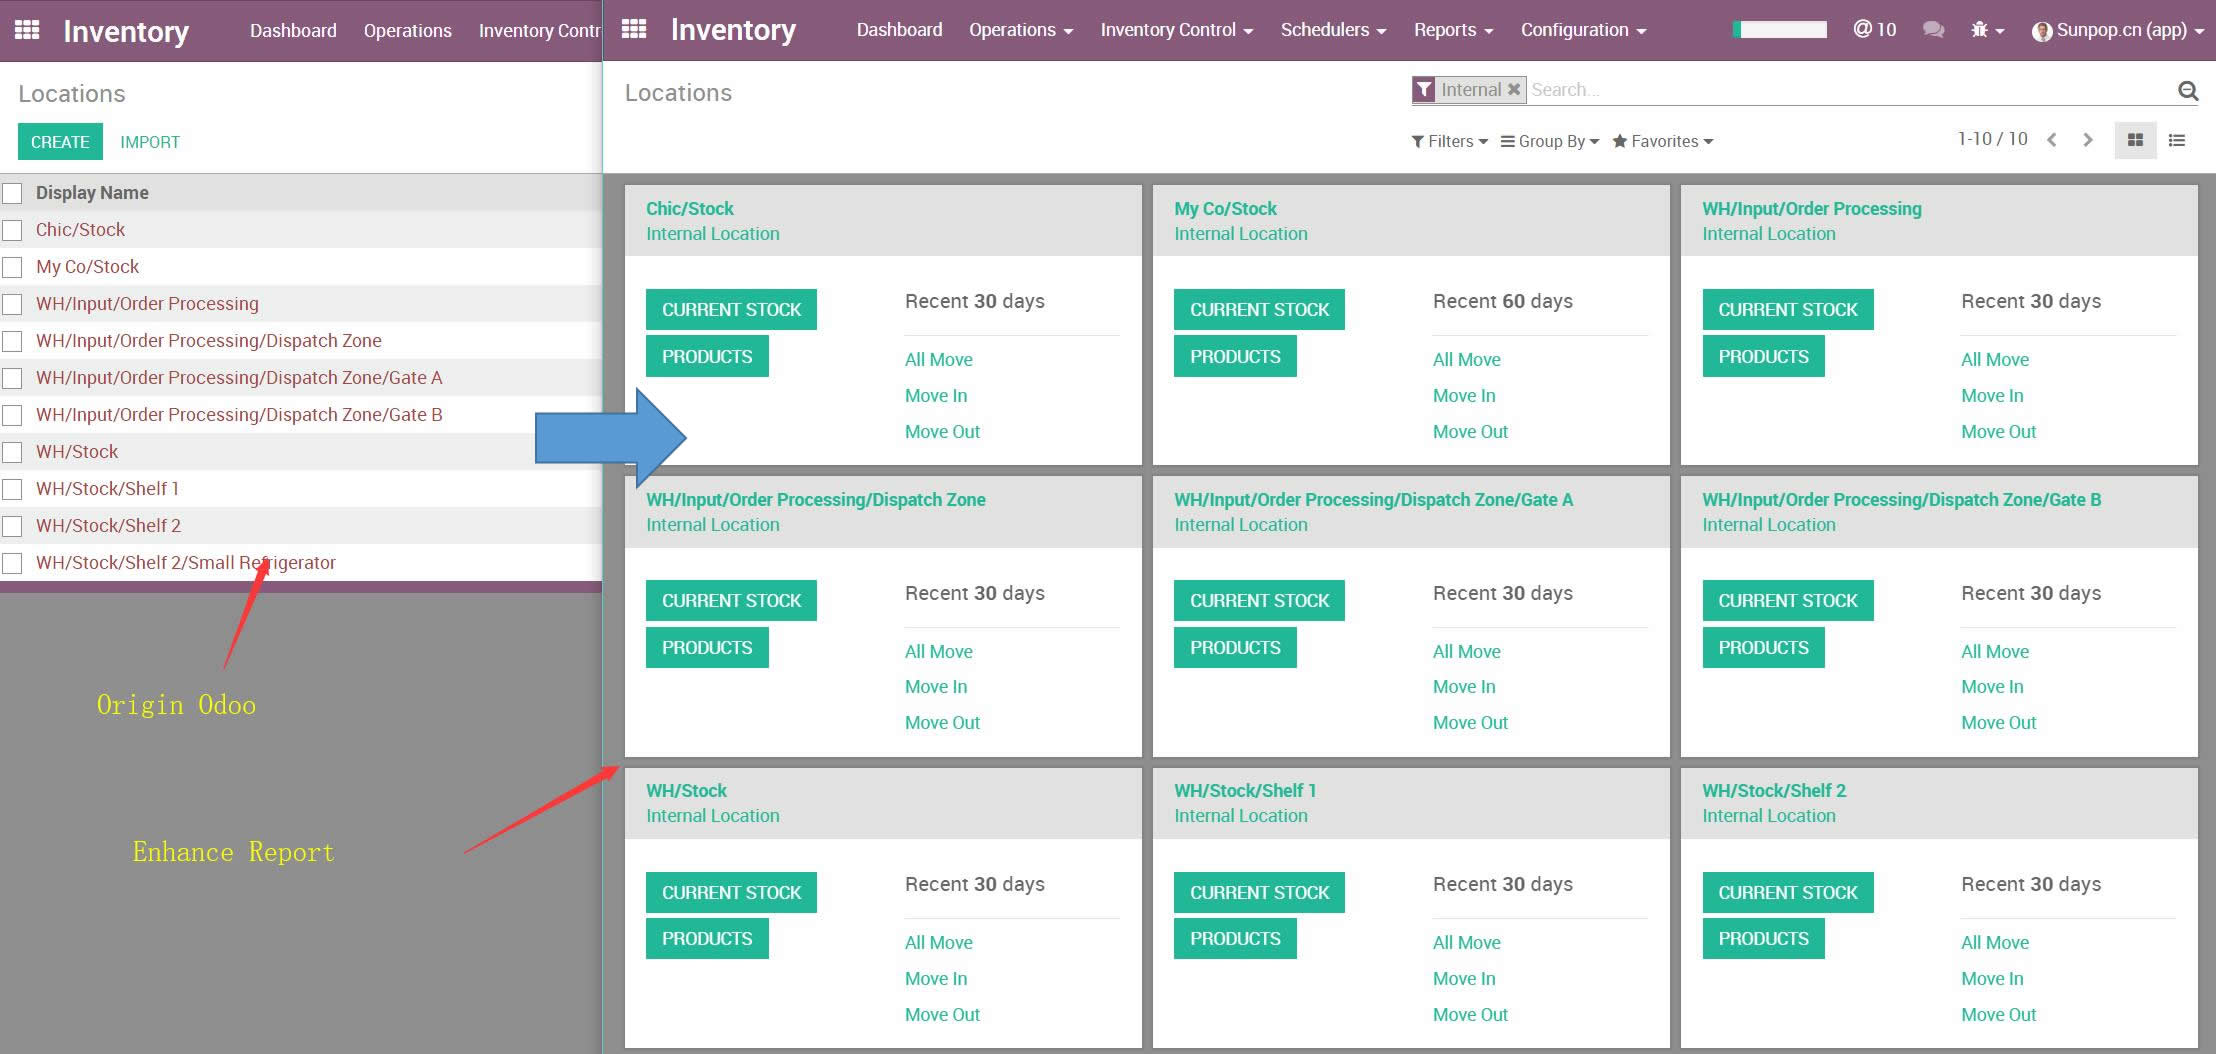Switch to list view icon

(2176, 141)
